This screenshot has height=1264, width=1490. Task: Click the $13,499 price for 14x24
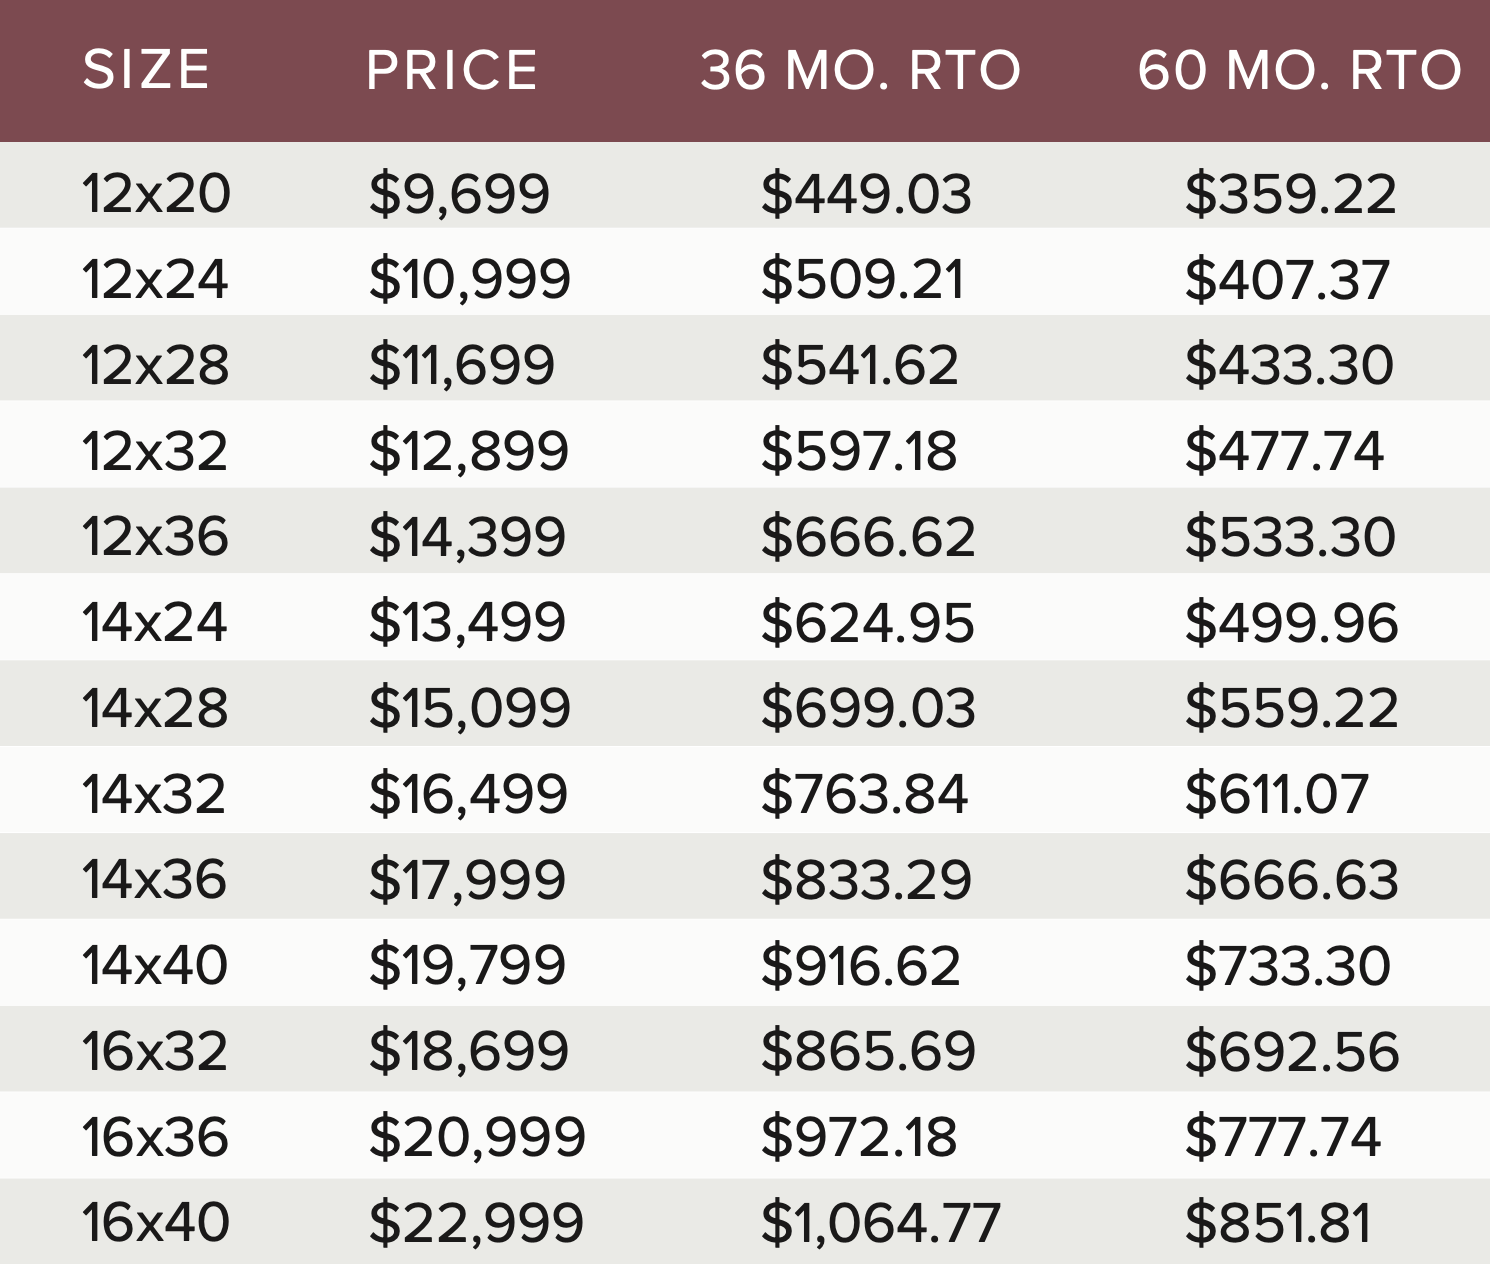[467, 623]
